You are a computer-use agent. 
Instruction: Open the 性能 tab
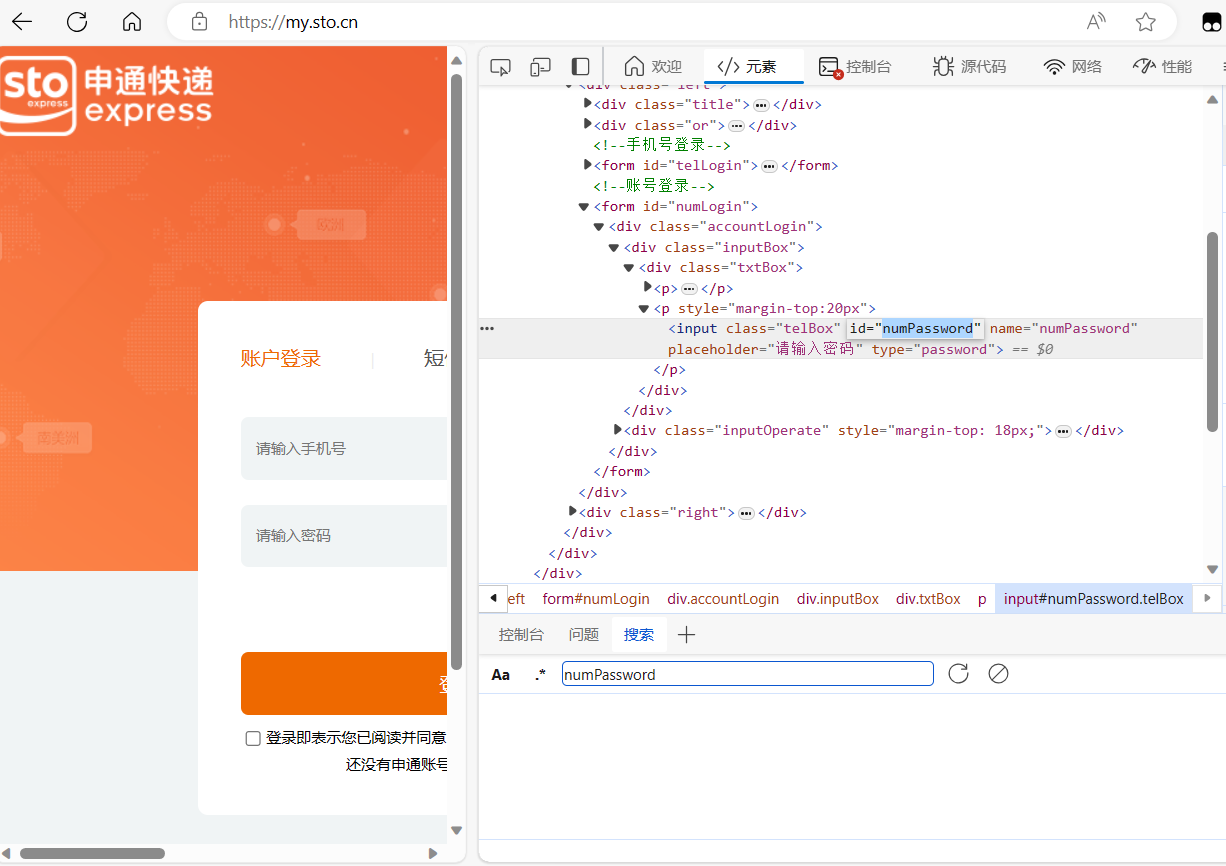pos(1162,66)
